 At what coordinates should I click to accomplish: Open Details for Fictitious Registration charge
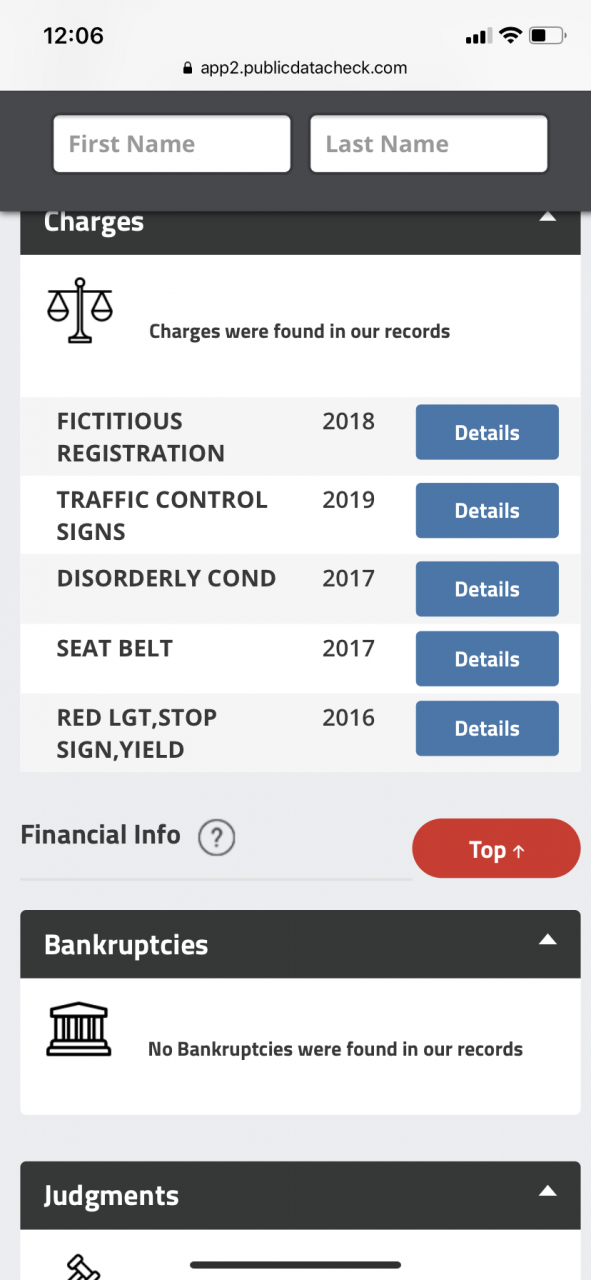[487, 432]
